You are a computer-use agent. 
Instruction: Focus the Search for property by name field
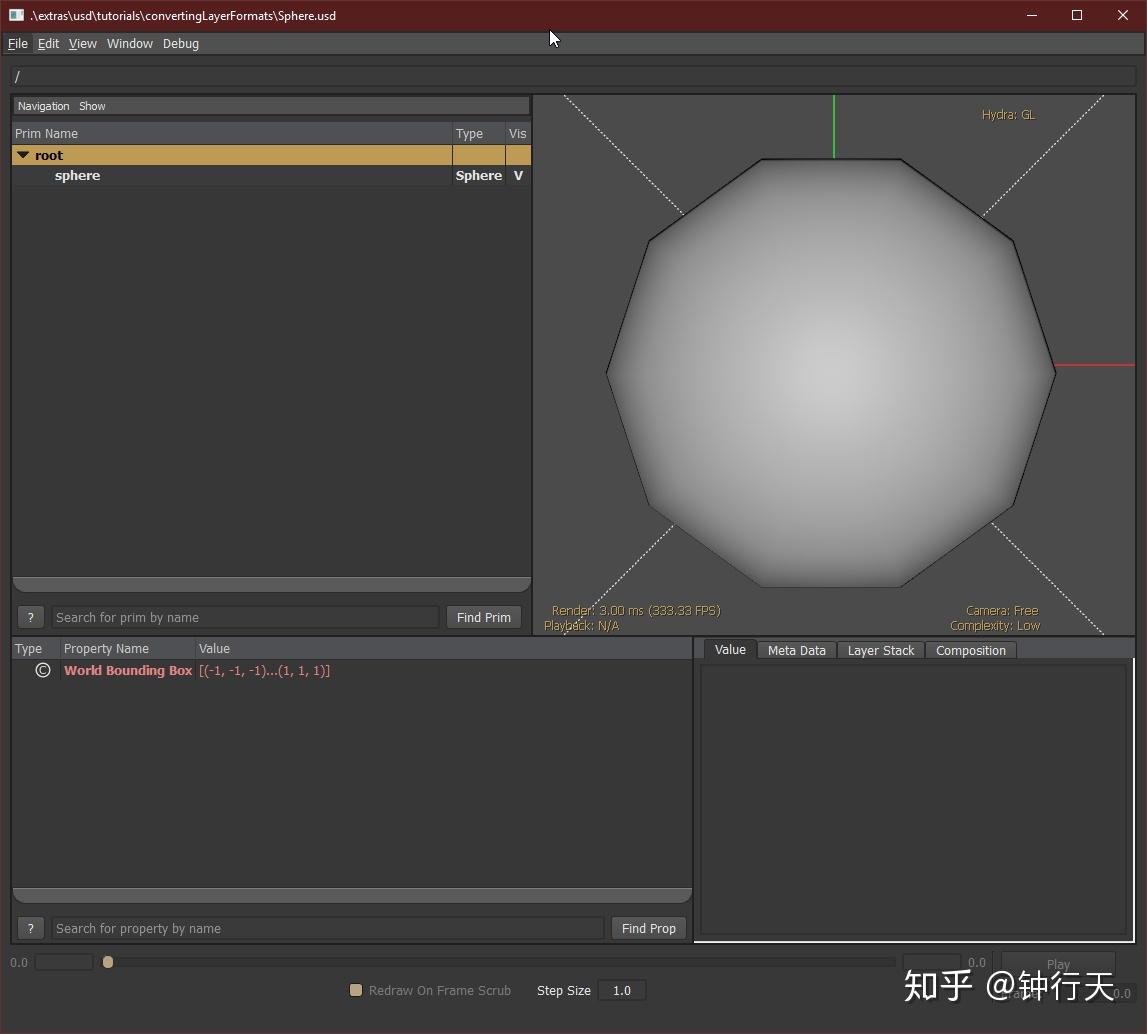pos(328,928)
